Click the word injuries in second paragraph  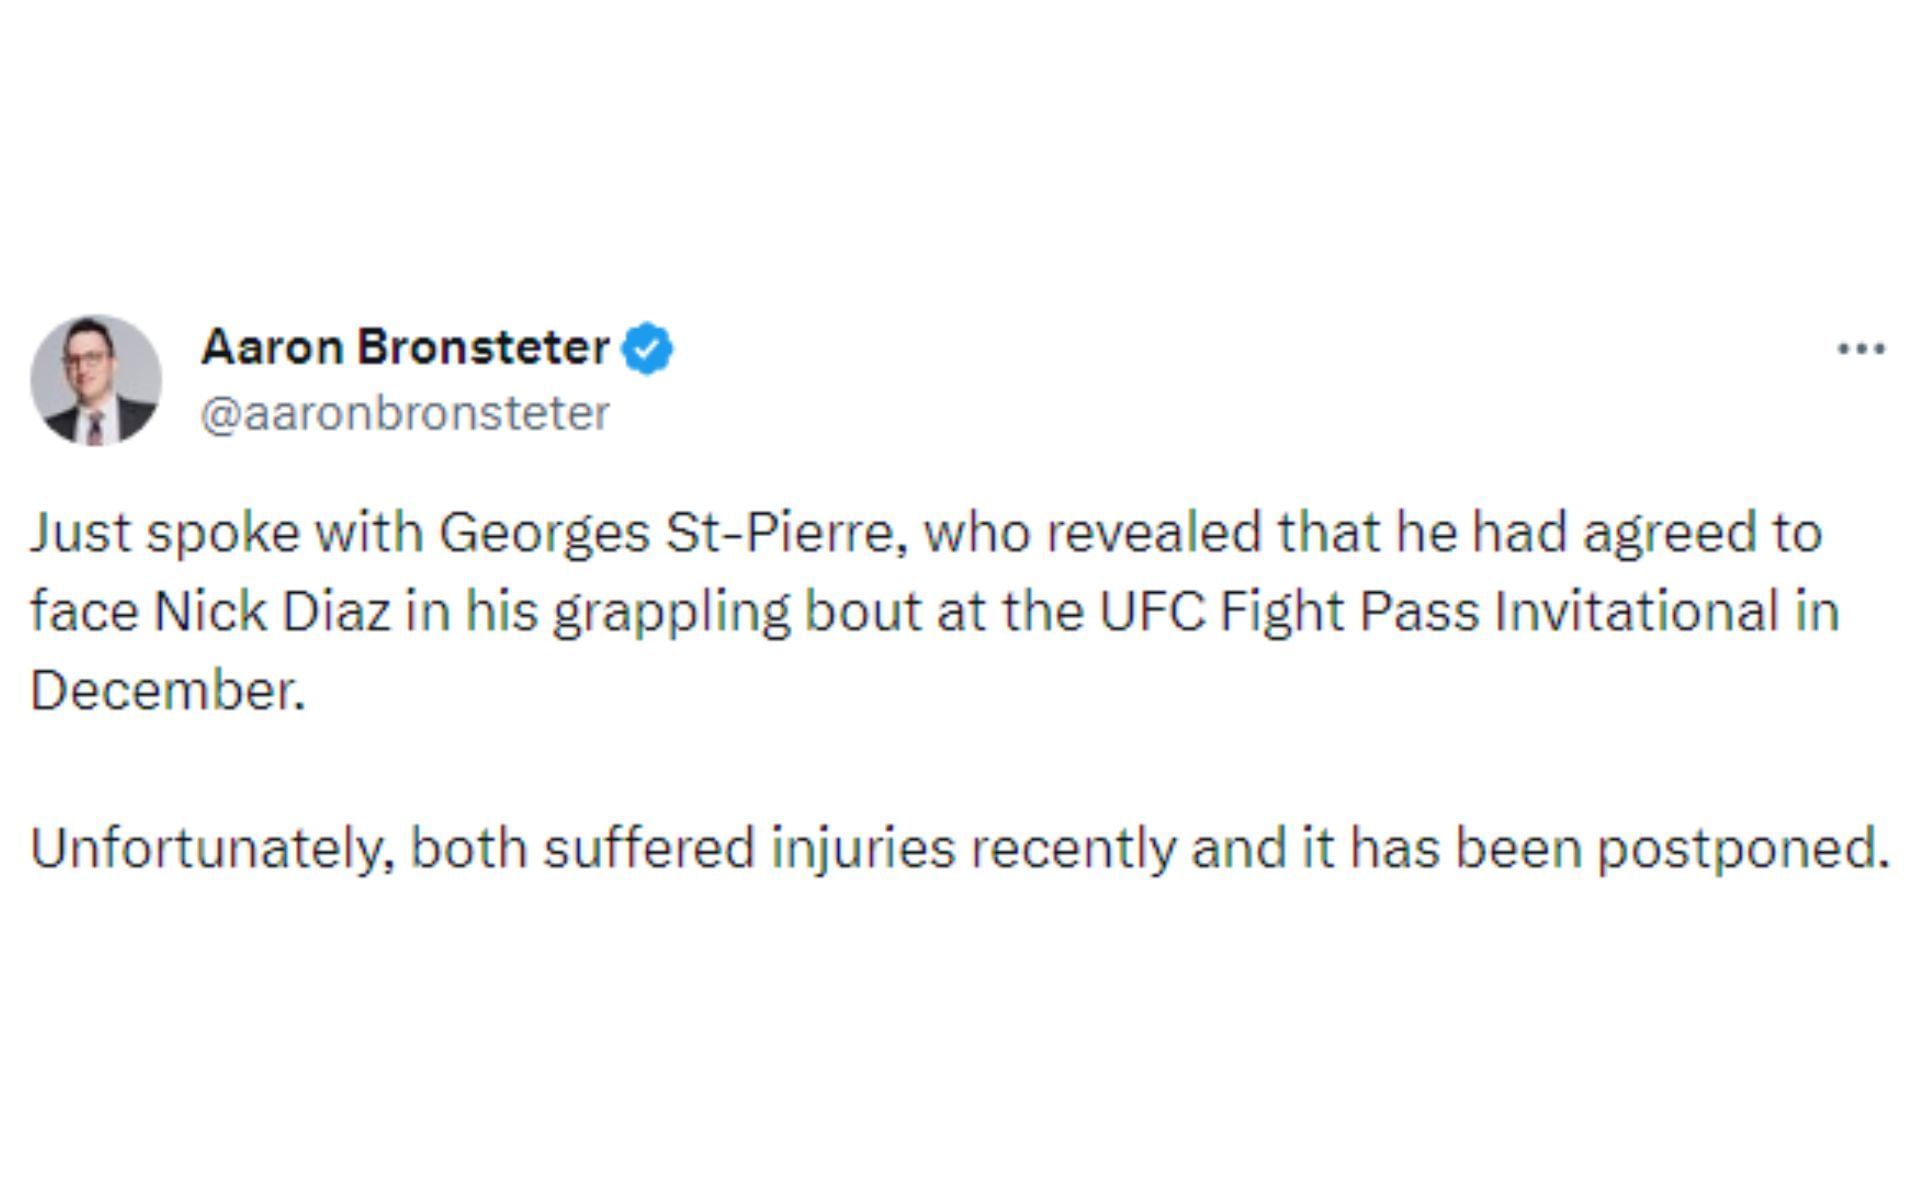863,848
